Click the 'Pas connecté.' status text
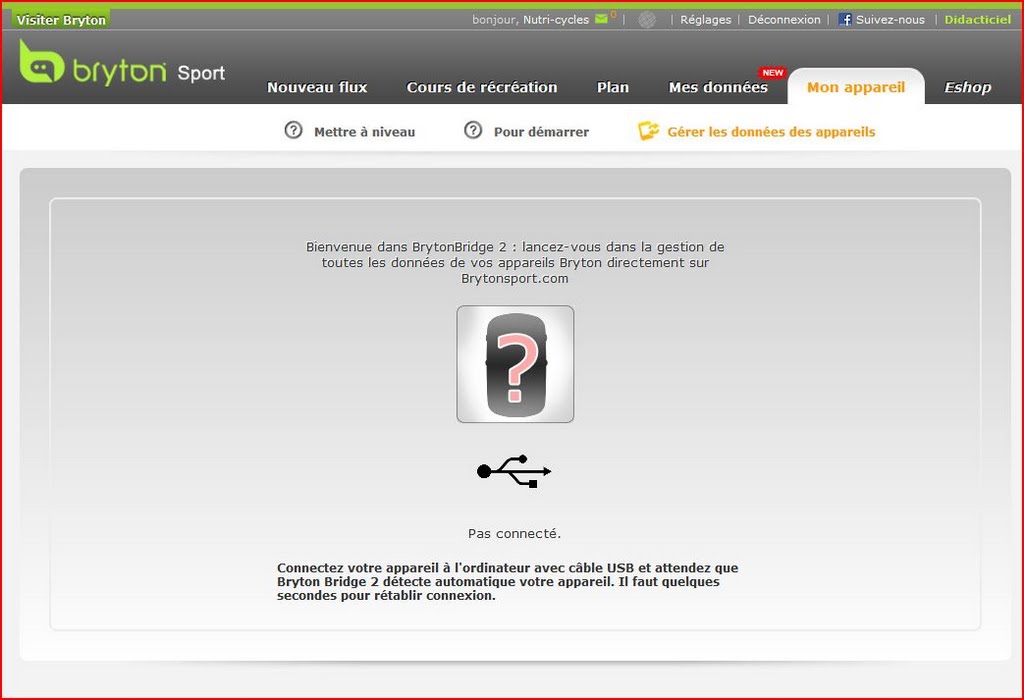 coord(514,533)
